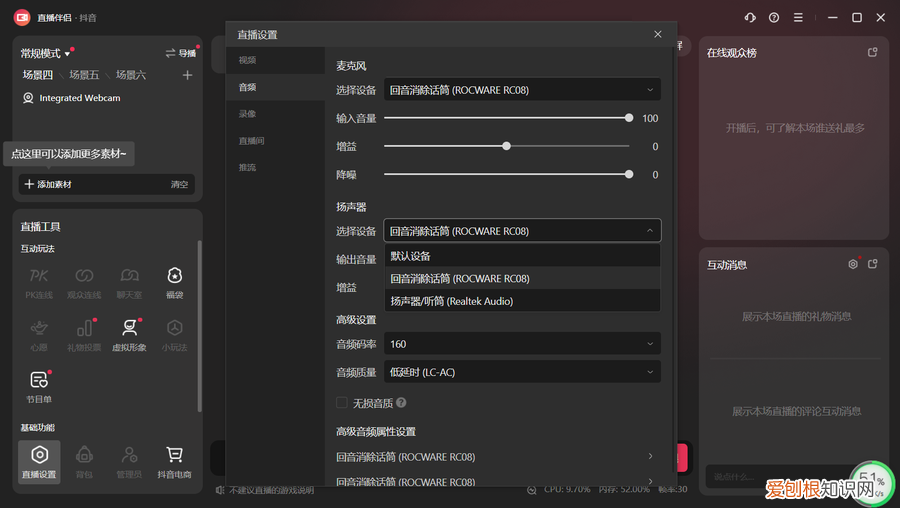Viewport: 900px width, 508px height.
Task: Open the 节目单 program list tool
Action: point(39,387)
